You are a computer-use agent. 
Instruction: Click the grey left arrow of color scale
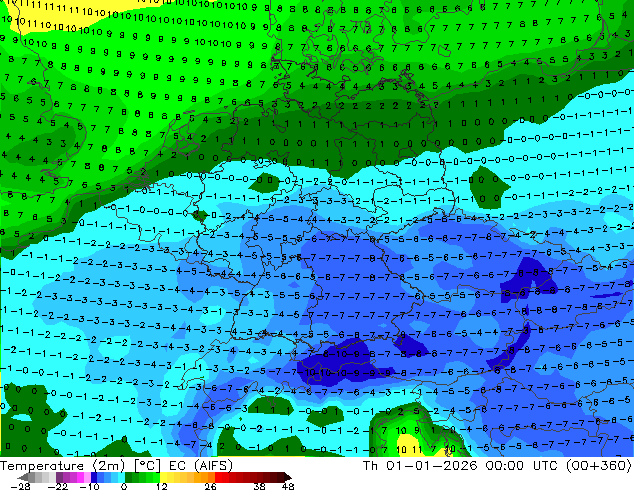[x=23, y=477]
